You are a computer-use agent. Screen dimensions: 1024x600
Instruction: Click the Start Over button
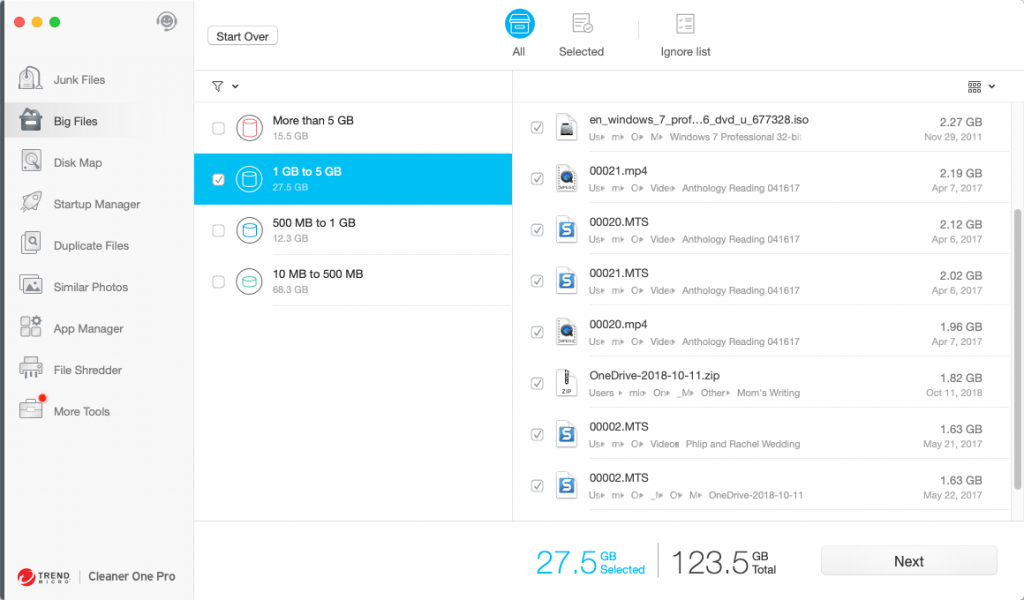click(x=243, y=36)
